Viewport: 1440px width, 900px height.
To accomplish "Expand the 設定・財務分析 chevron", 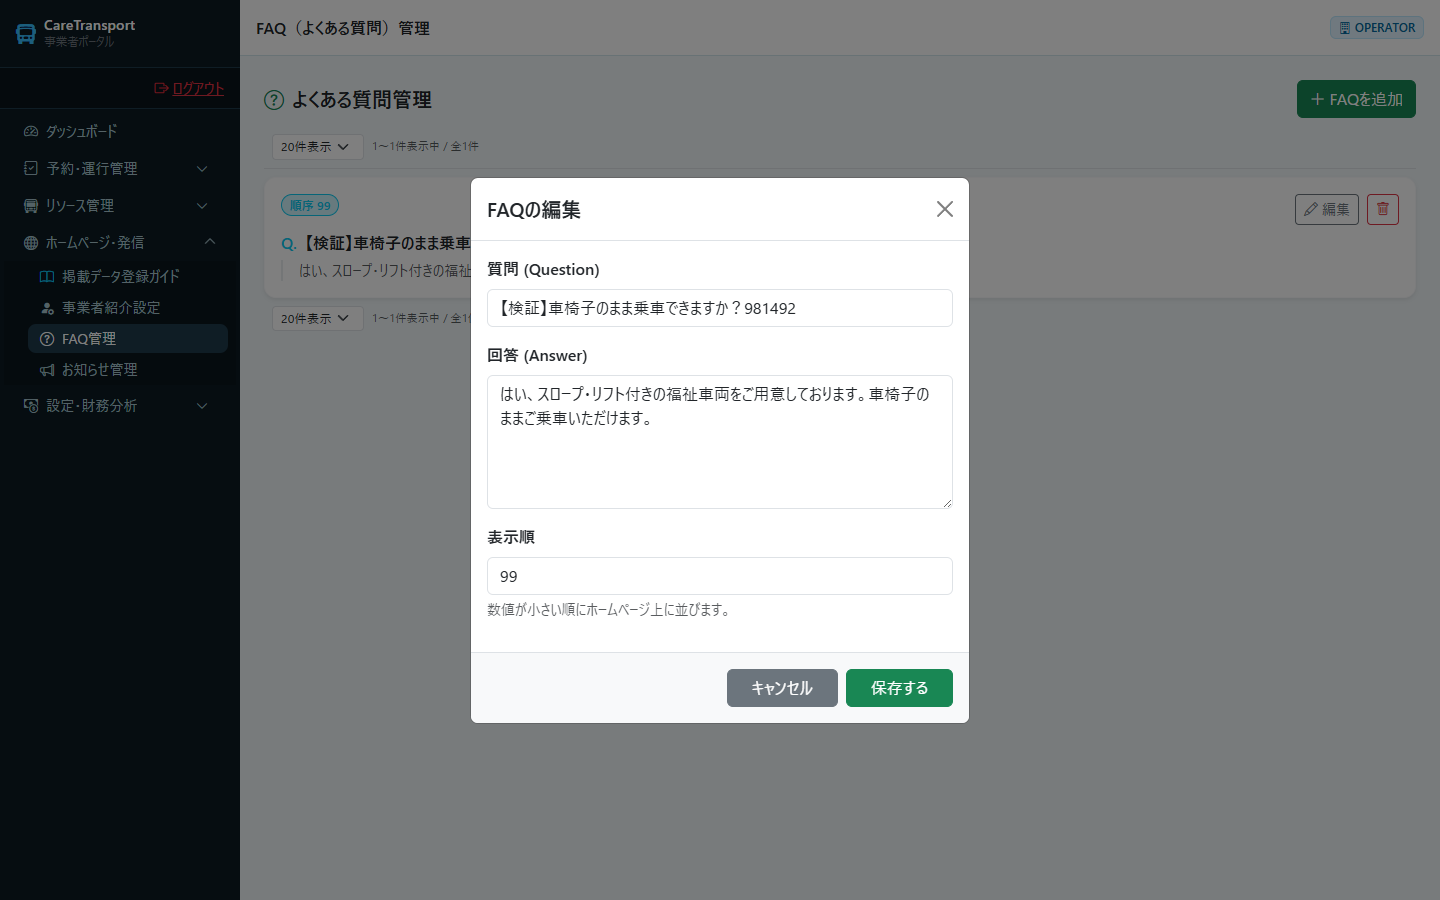I will click(x=202, y=406).
